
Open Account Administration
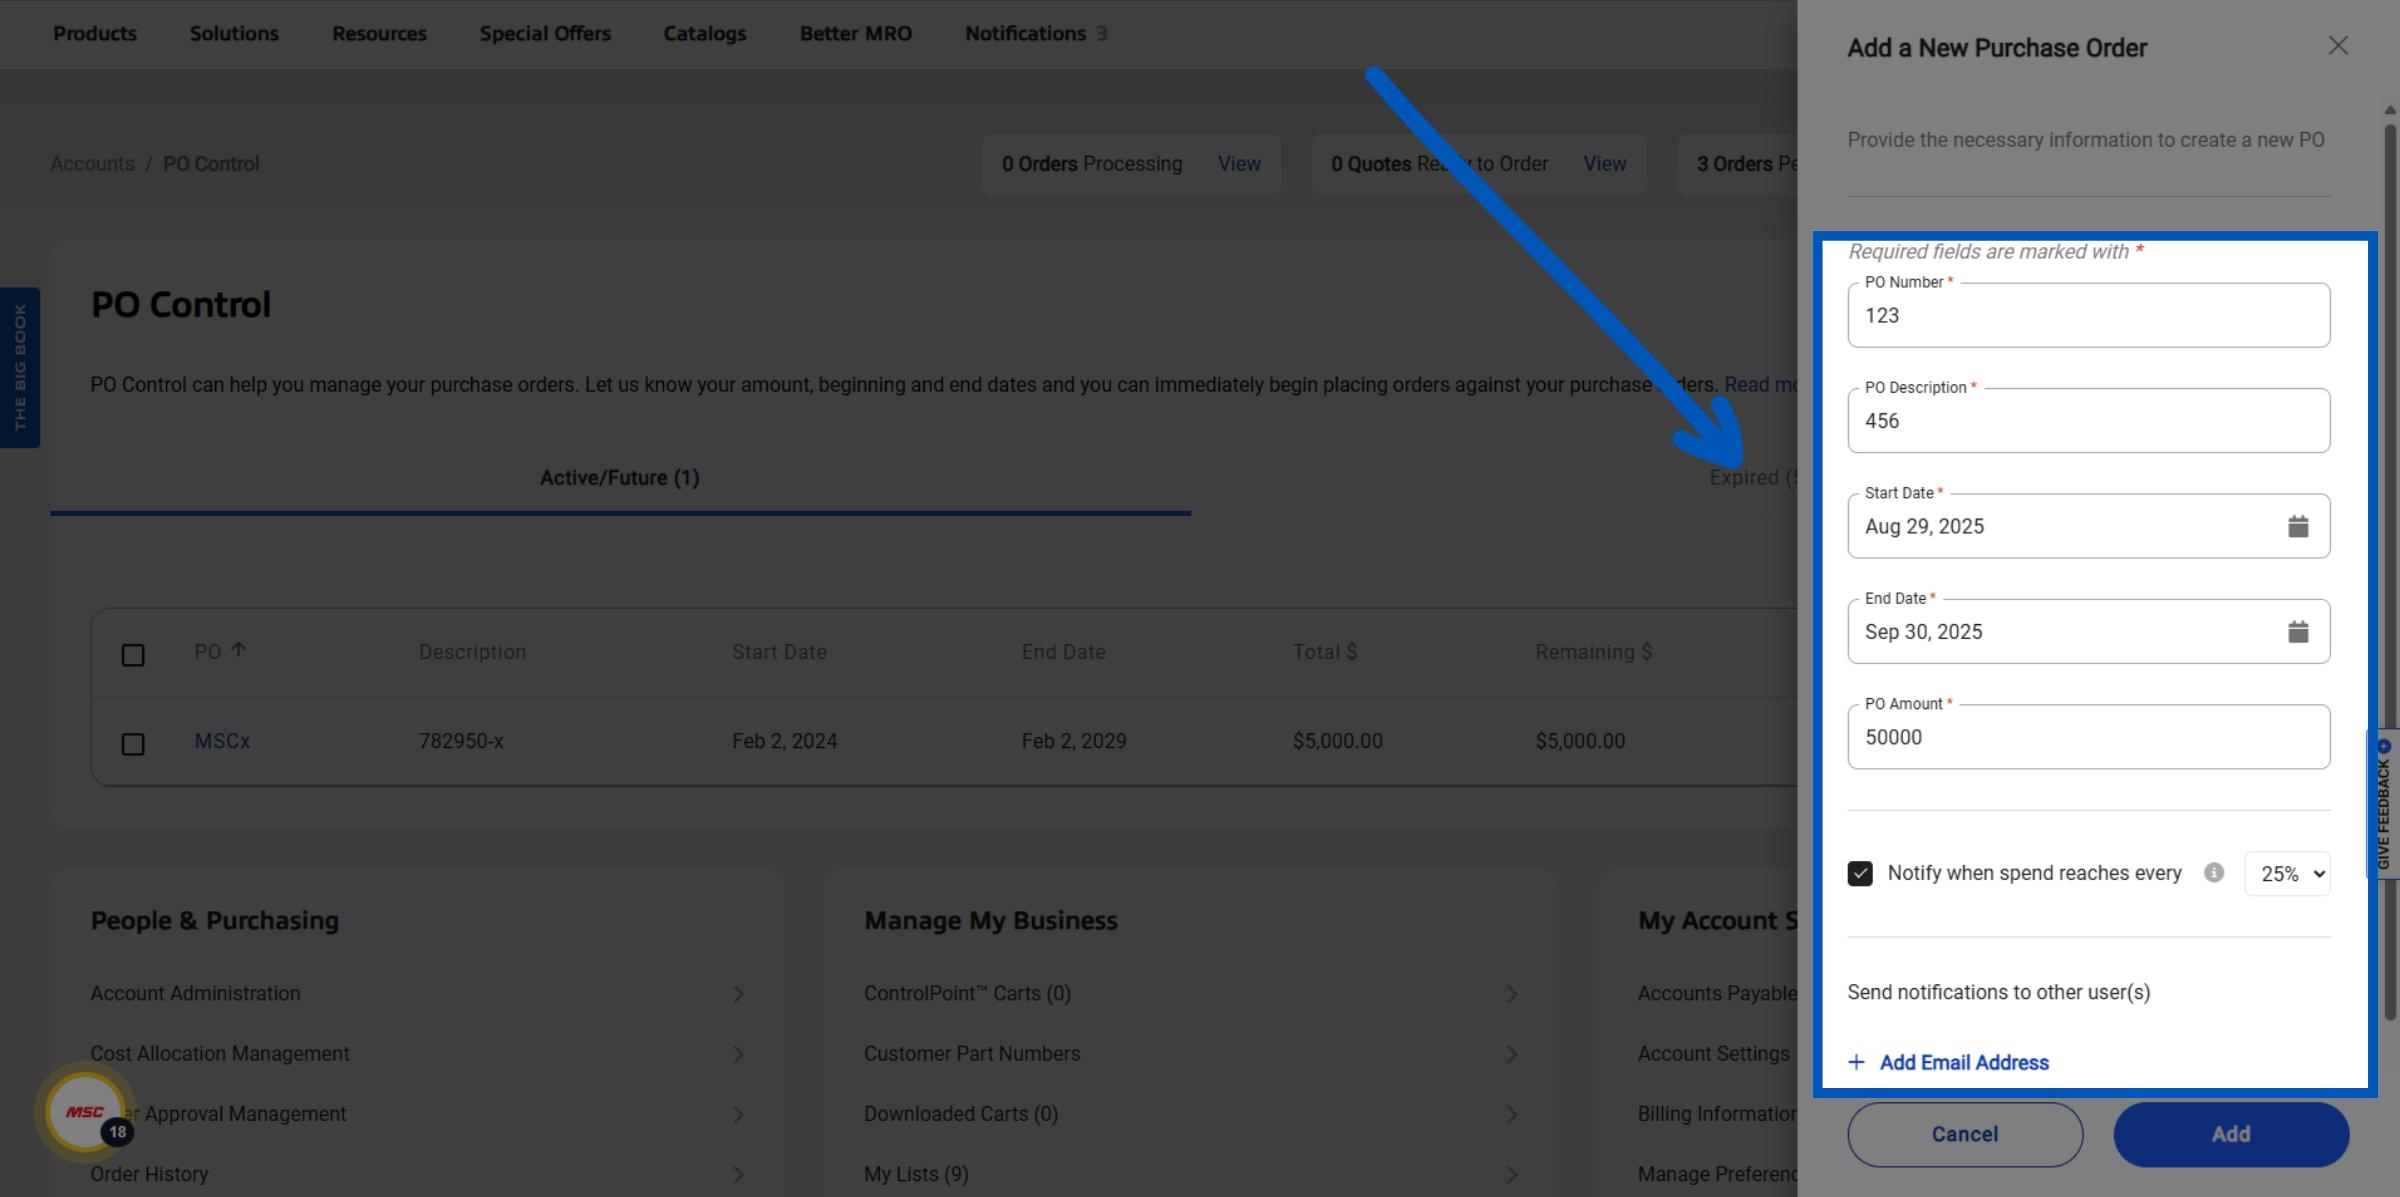coord(195,994)
